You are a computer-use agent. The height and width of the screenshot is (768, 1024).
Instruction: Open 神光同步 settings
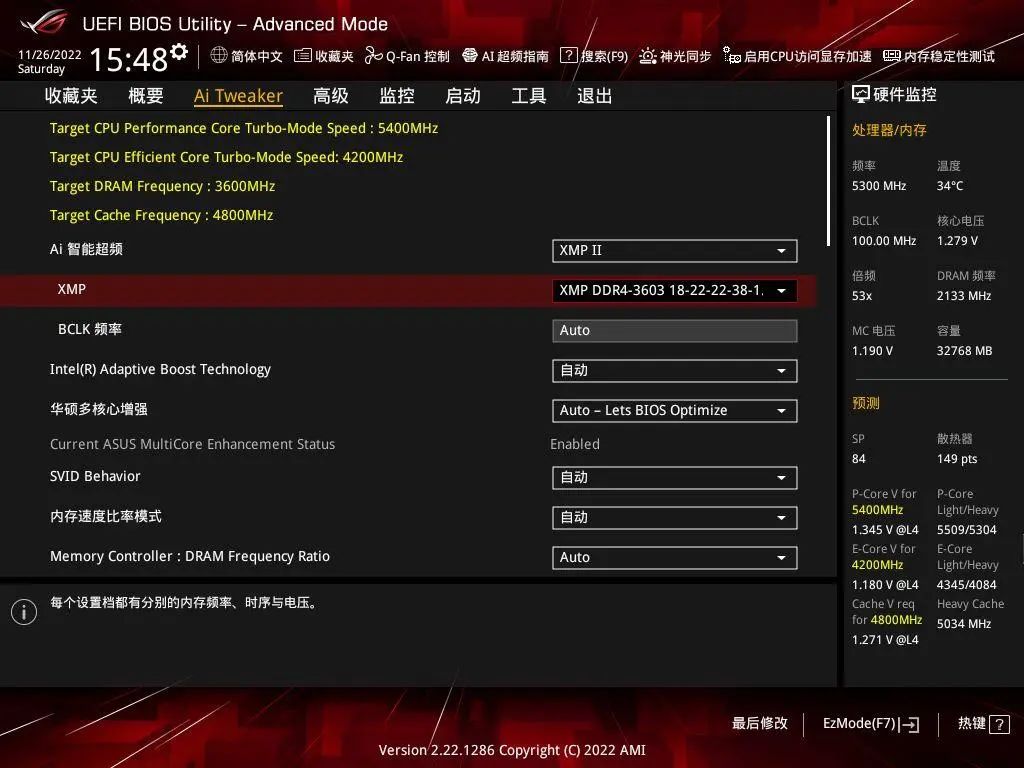point(675,56)
